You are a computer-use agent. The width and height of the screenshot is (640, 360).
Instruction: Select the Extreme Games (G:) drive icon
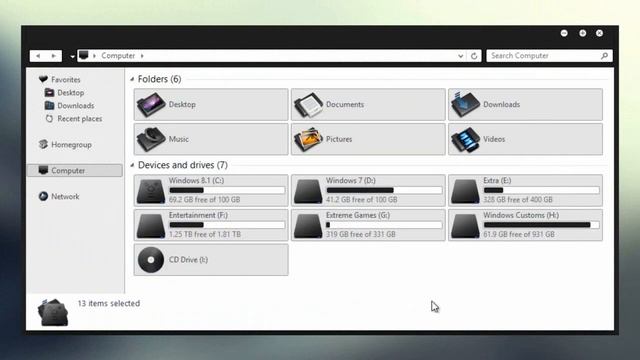click(308, 225)
